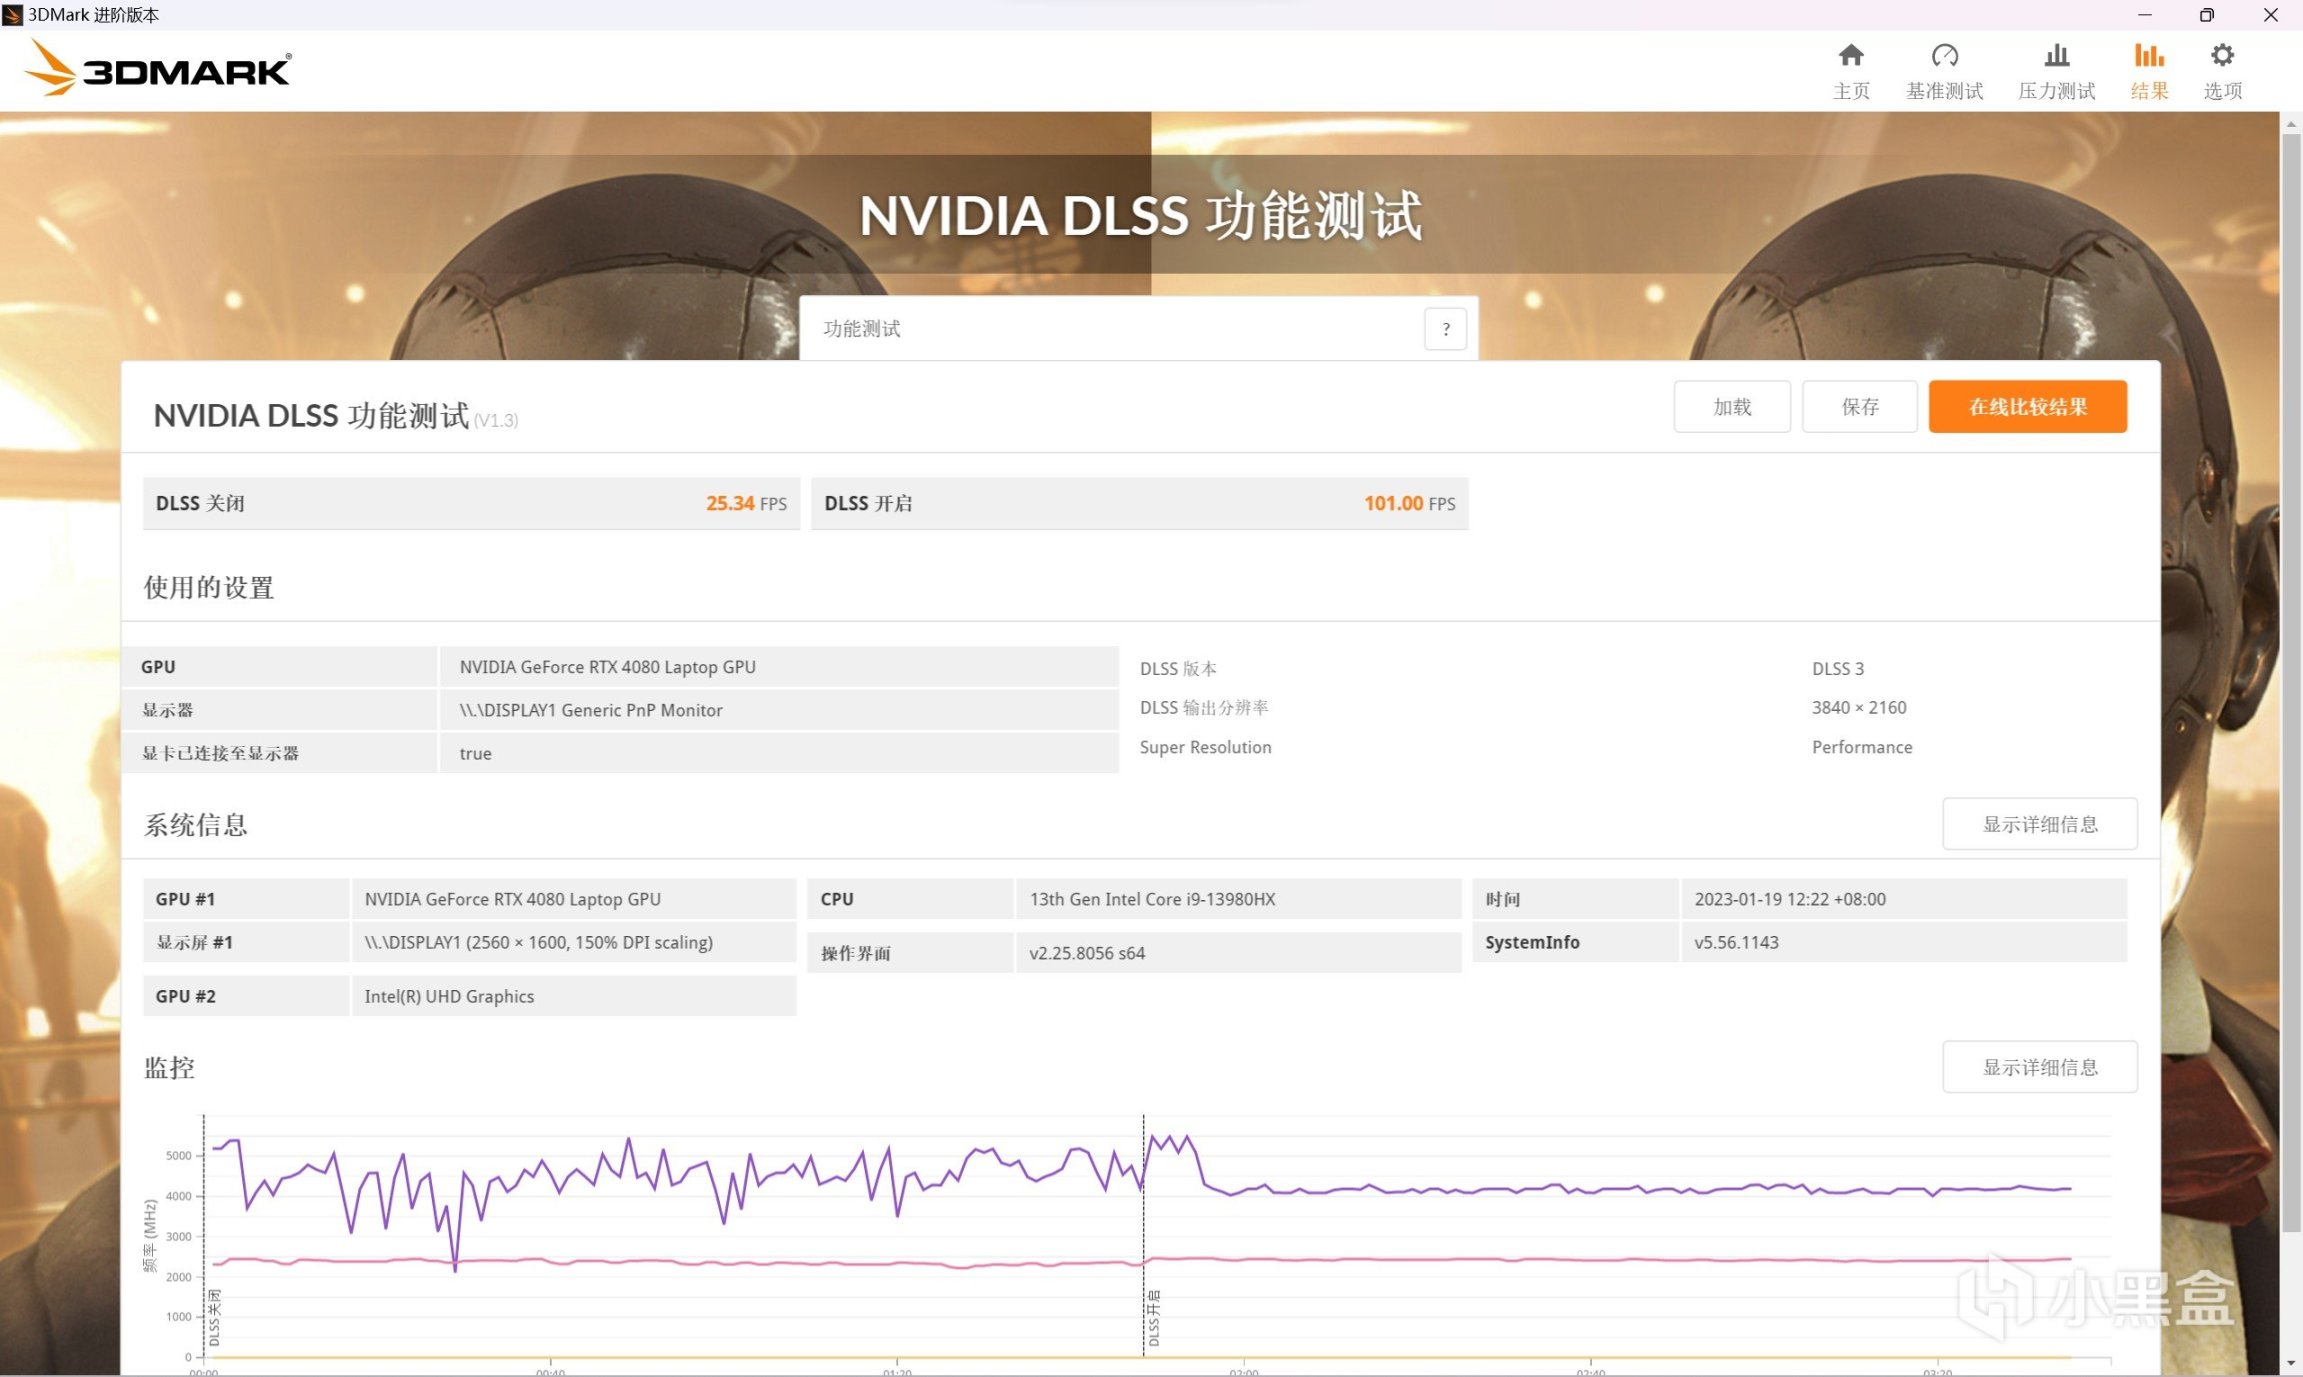Click the DLSS off (DLSS 关闭) score panel
Image resolution: width=2303 pixels, height=1377 pixels.
(470, 503)
